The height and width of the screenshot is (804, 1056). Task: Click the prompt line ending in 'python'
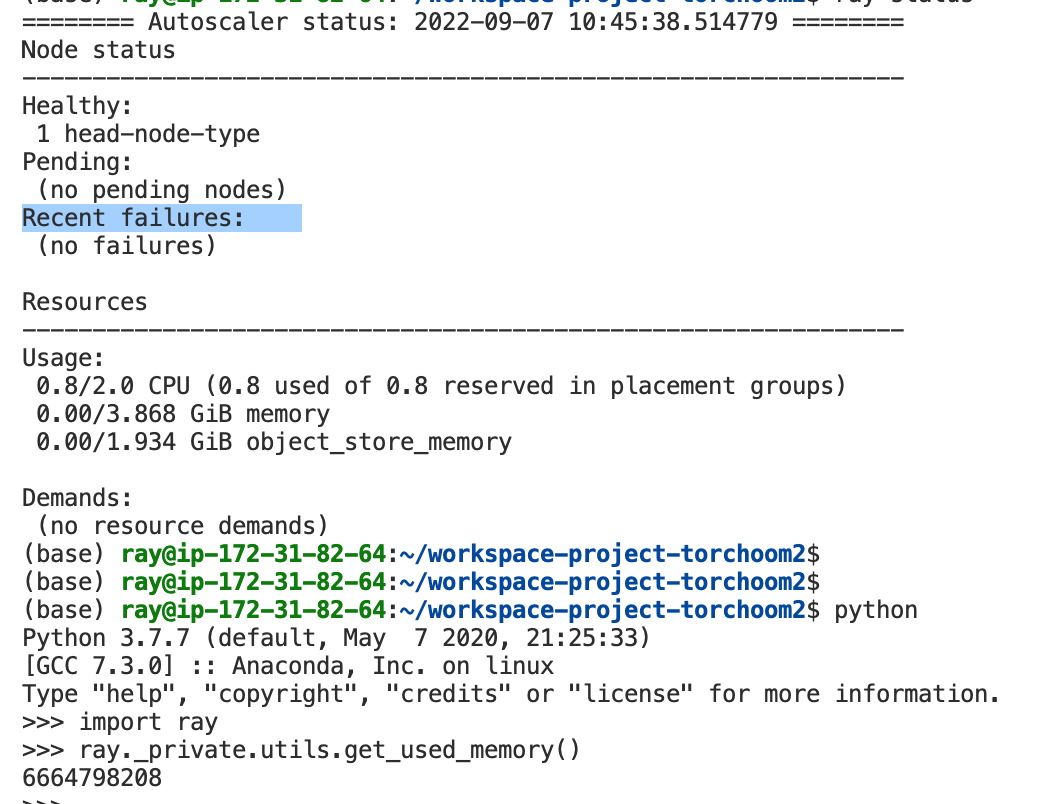coord(470,610)
